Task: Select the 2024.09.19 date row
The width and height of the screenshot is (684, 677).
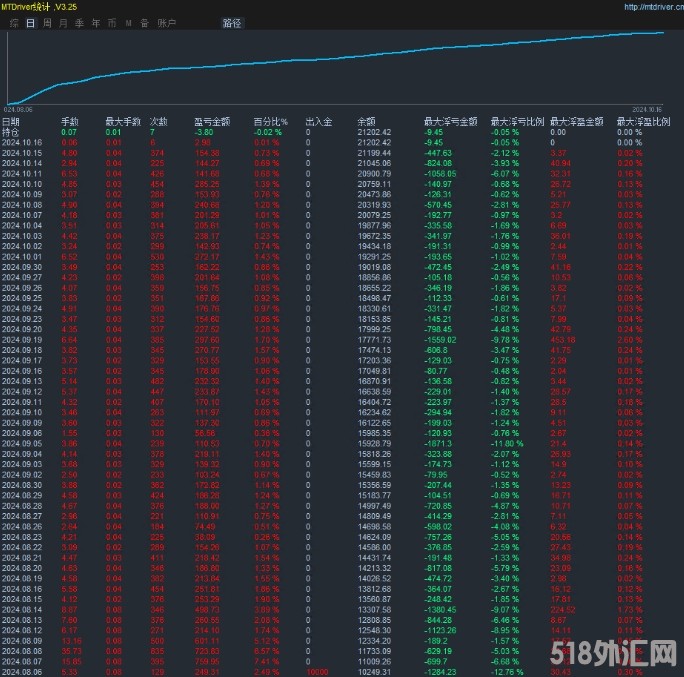Action: [x=21, y=339]
